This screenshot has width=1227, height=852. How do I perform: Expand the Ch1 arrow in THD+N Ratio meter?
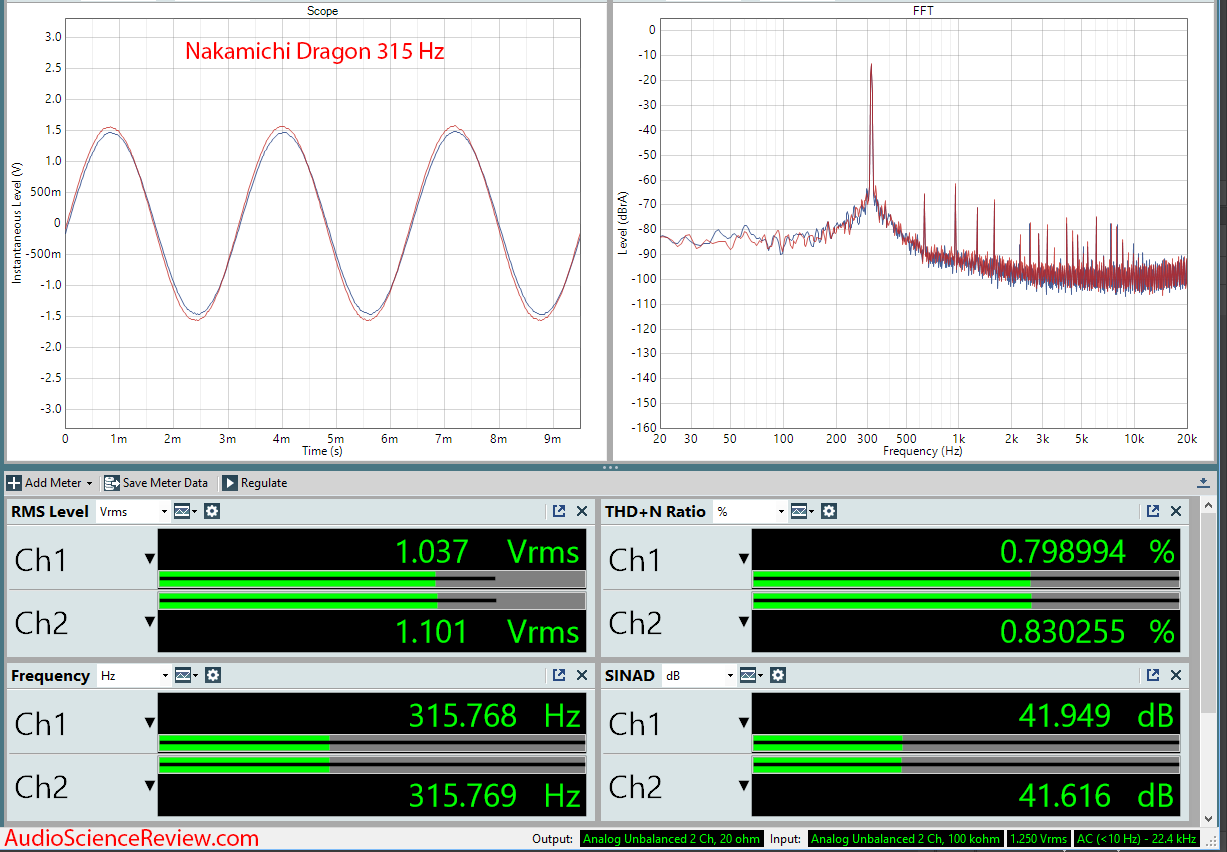744,559
